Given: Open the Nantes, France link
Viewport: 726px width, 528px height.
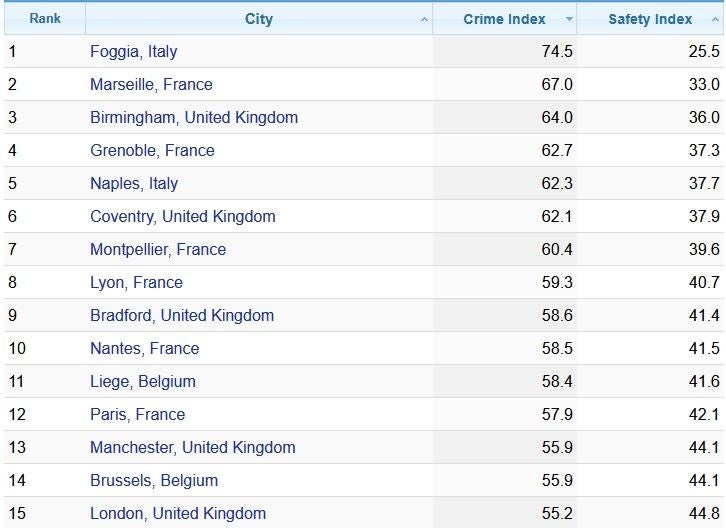Looking at the screenshot, I should pyautogui.click(x=145, y=348).
